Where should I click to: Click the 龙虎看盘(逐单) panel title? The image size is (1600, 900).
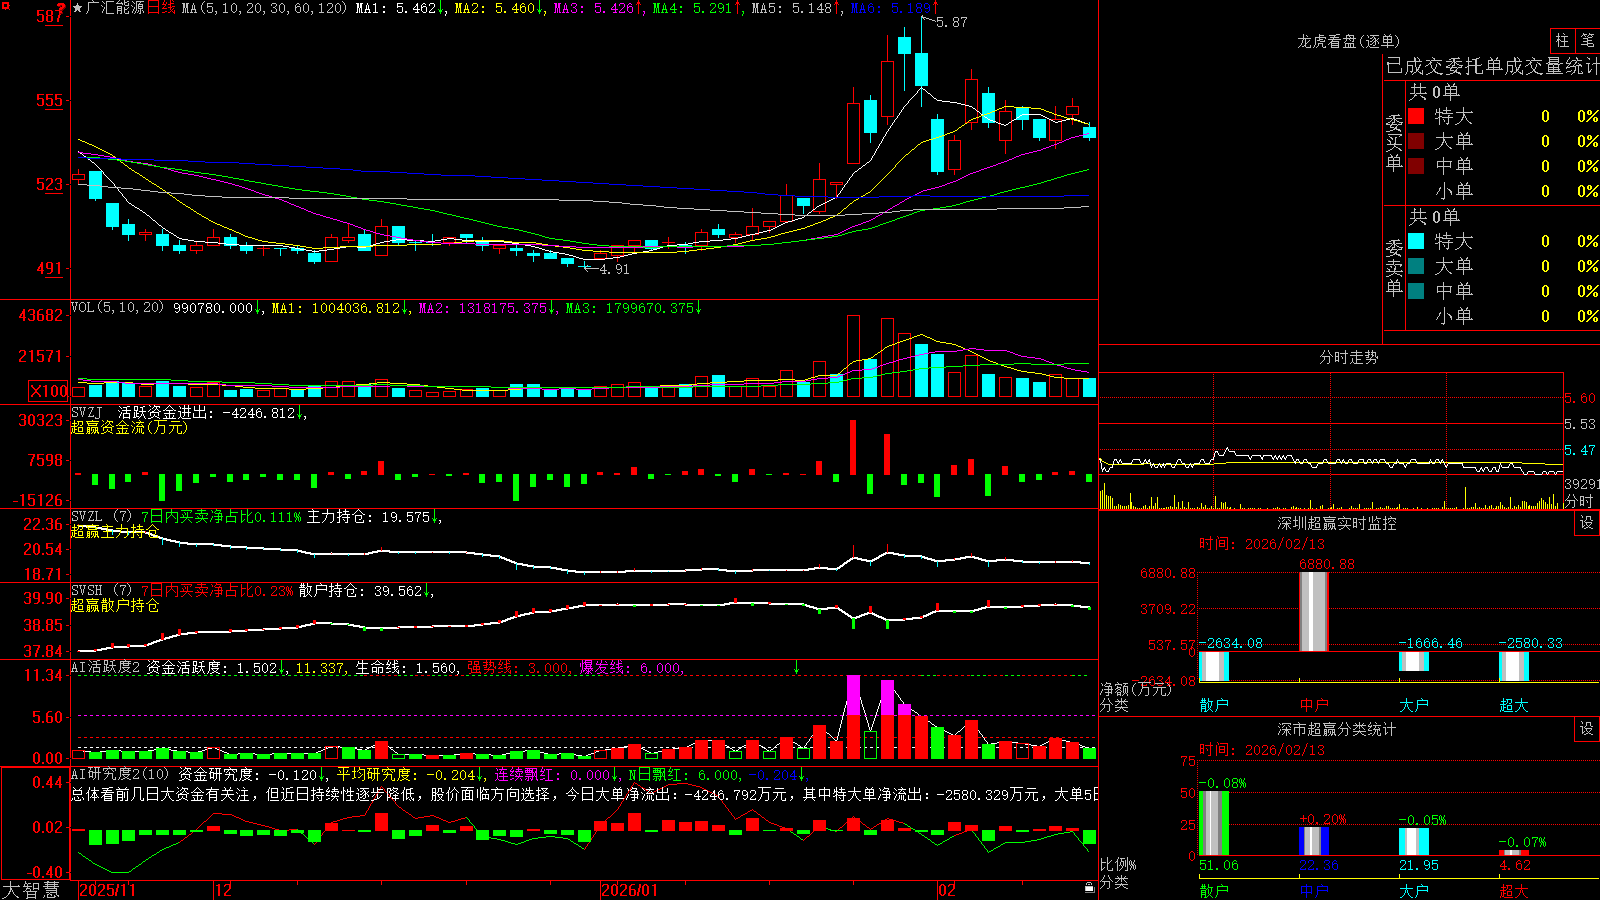(x=1348, y=41)
